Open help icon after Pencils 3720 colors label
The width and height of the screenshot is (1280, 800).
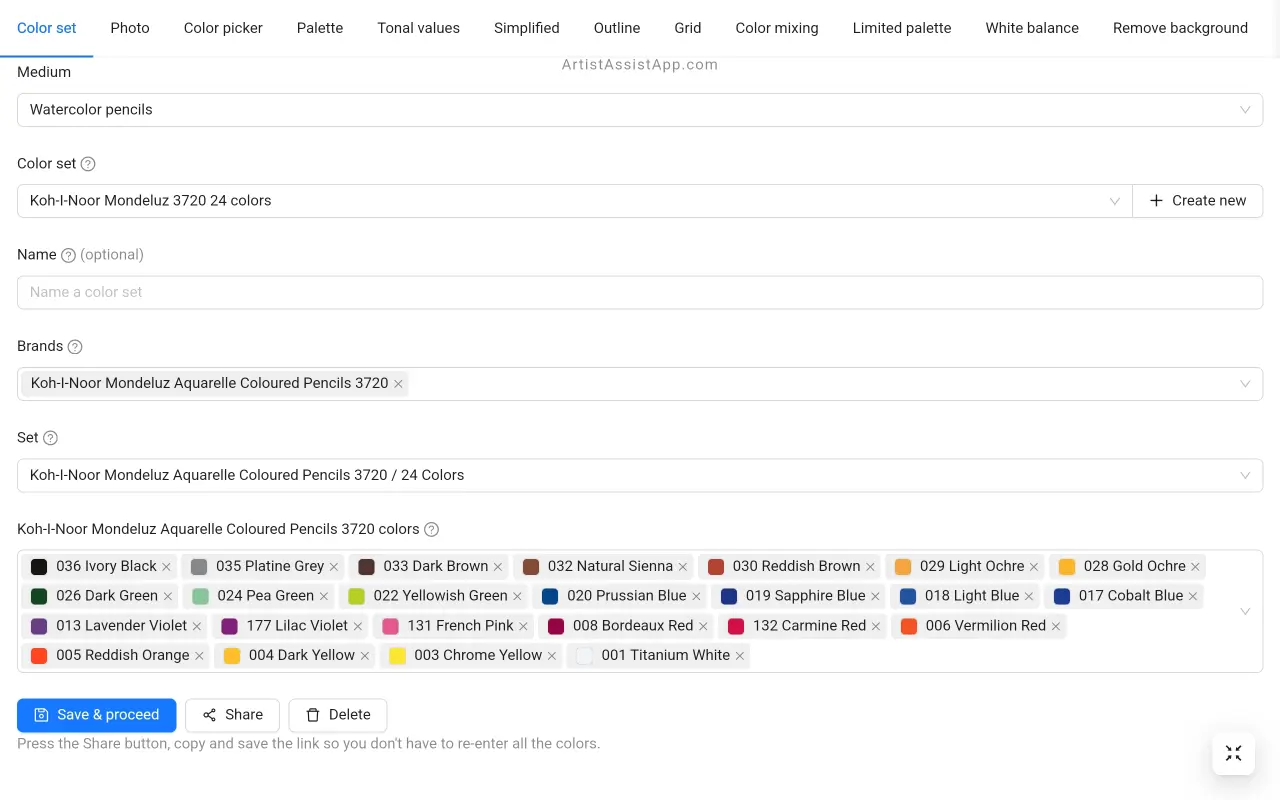(x=431, y=530)
